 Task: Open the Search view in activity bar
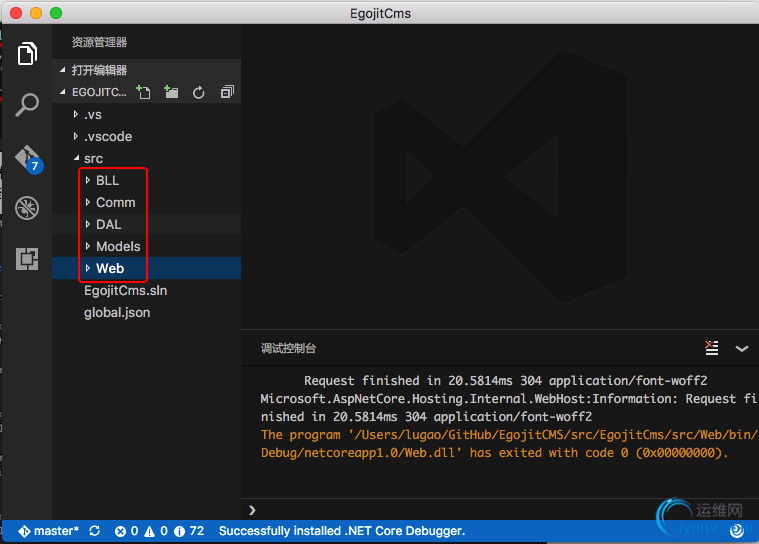[27, 105]
